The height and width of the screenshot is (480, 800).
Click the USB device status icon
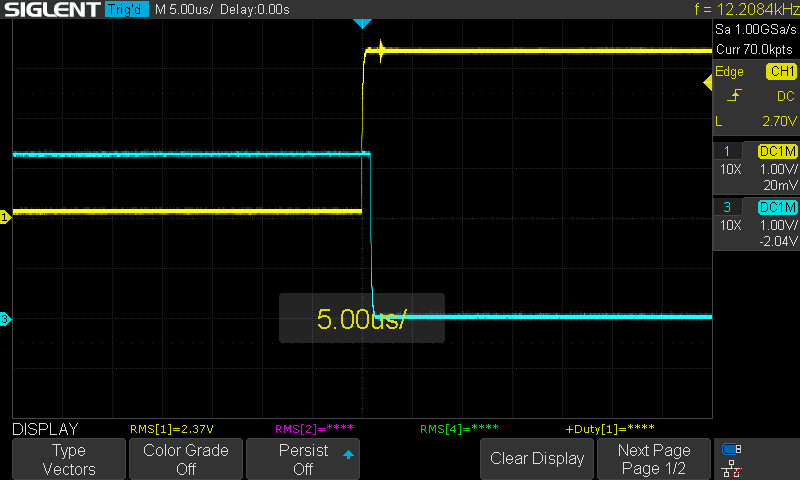click(x=732, y=449)
